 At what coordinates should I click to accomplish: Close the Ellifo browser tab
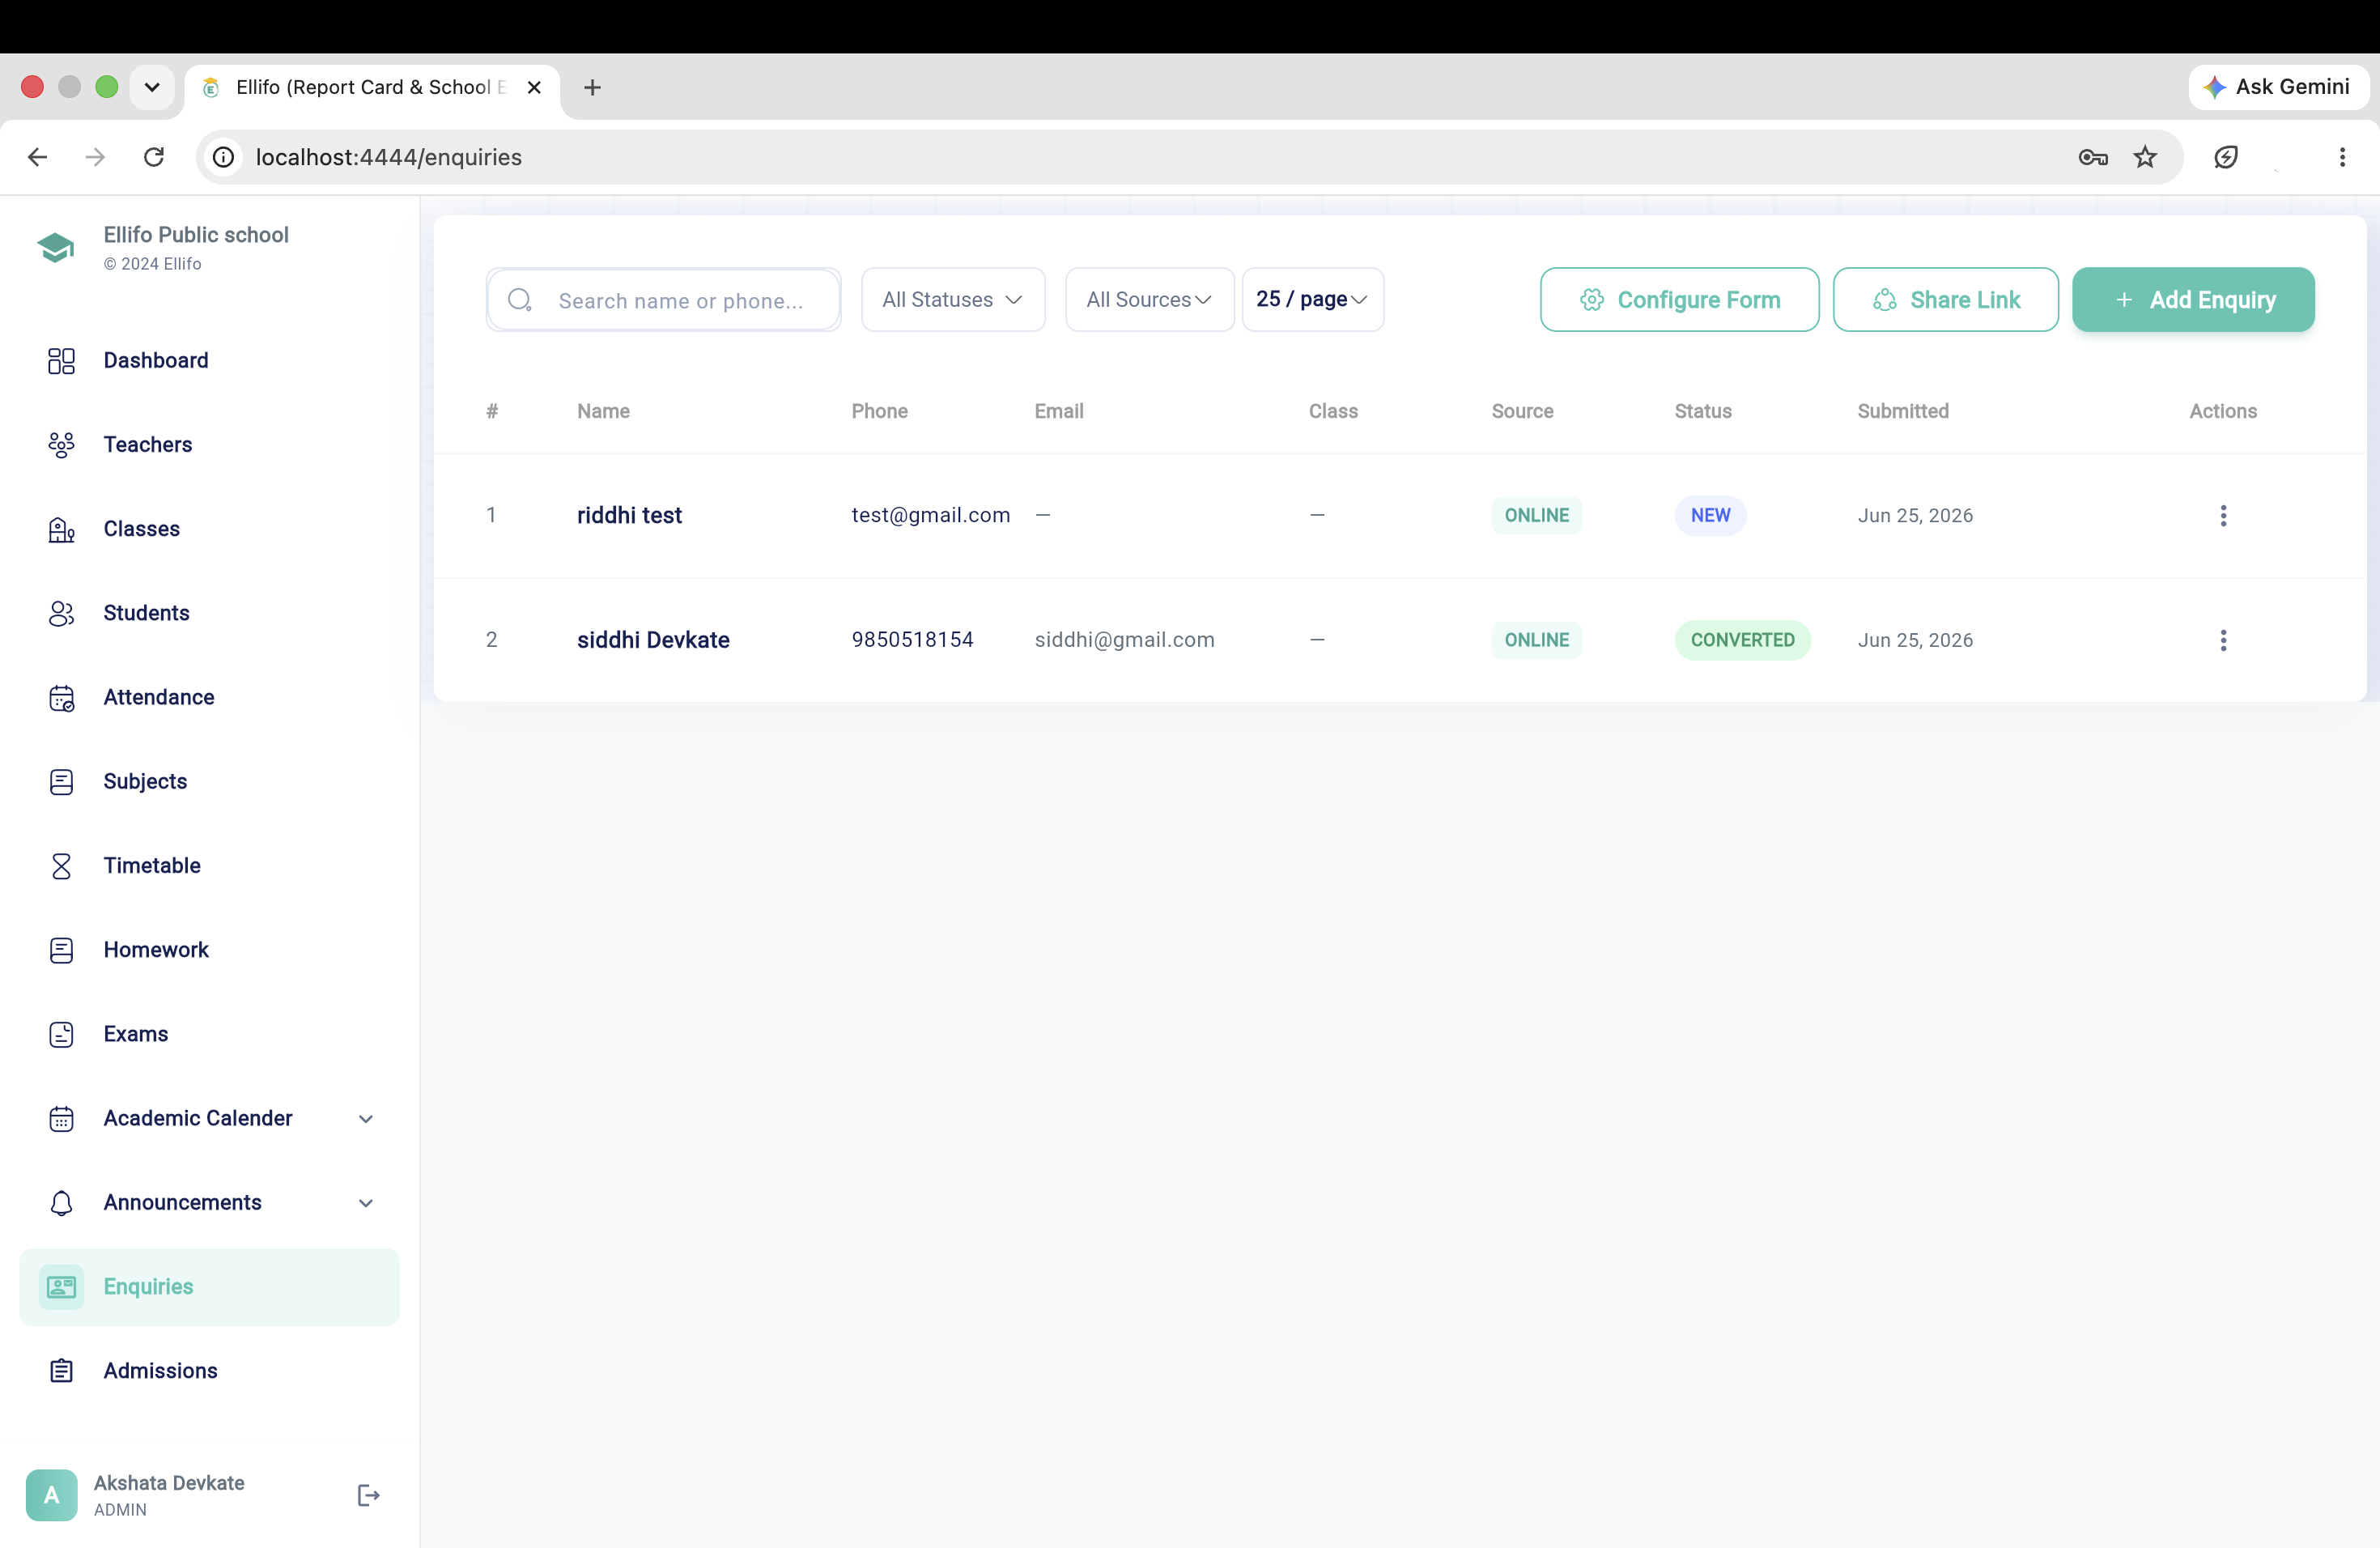534,87
